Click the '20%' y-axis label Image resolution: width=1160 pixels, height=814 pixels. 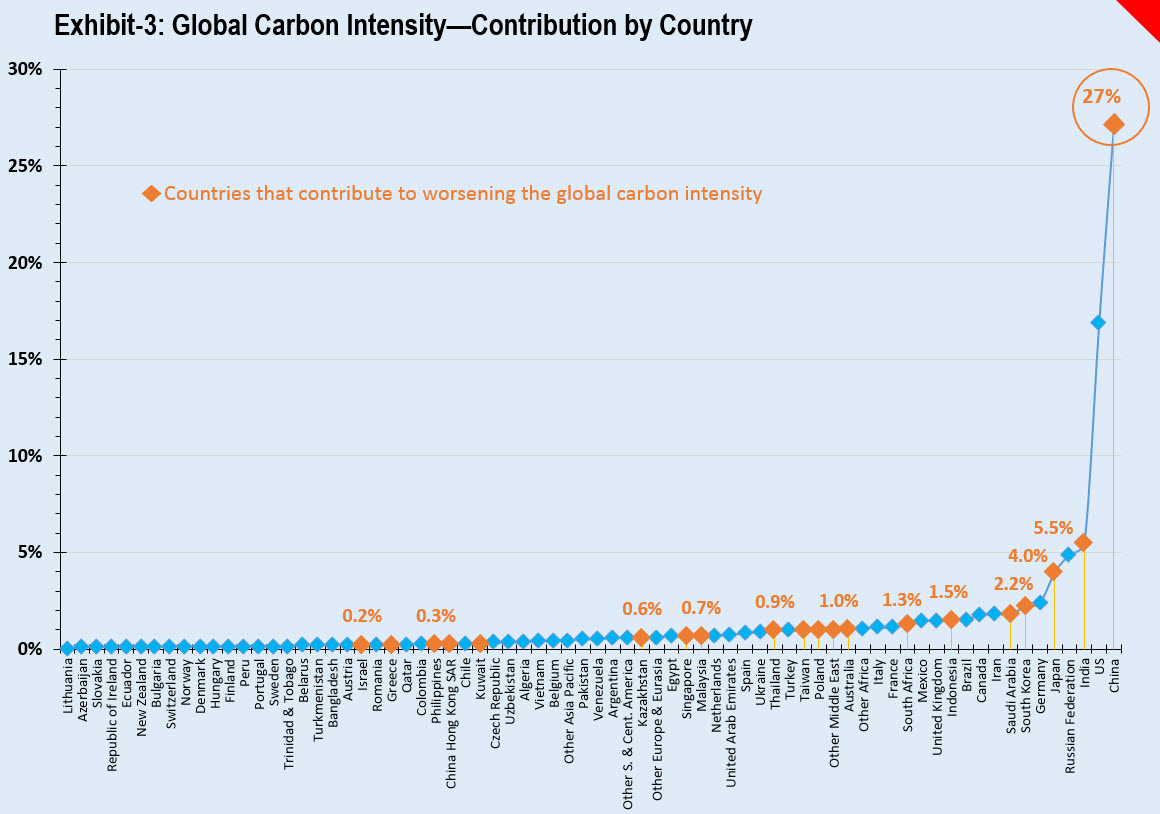point(25,263)
